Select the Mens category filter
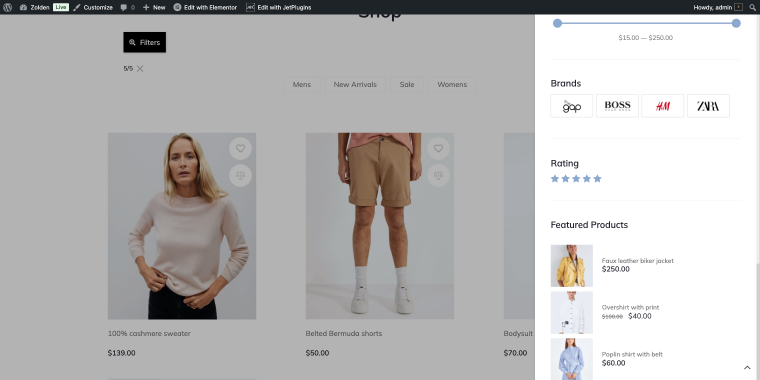 tap(301, 84)
